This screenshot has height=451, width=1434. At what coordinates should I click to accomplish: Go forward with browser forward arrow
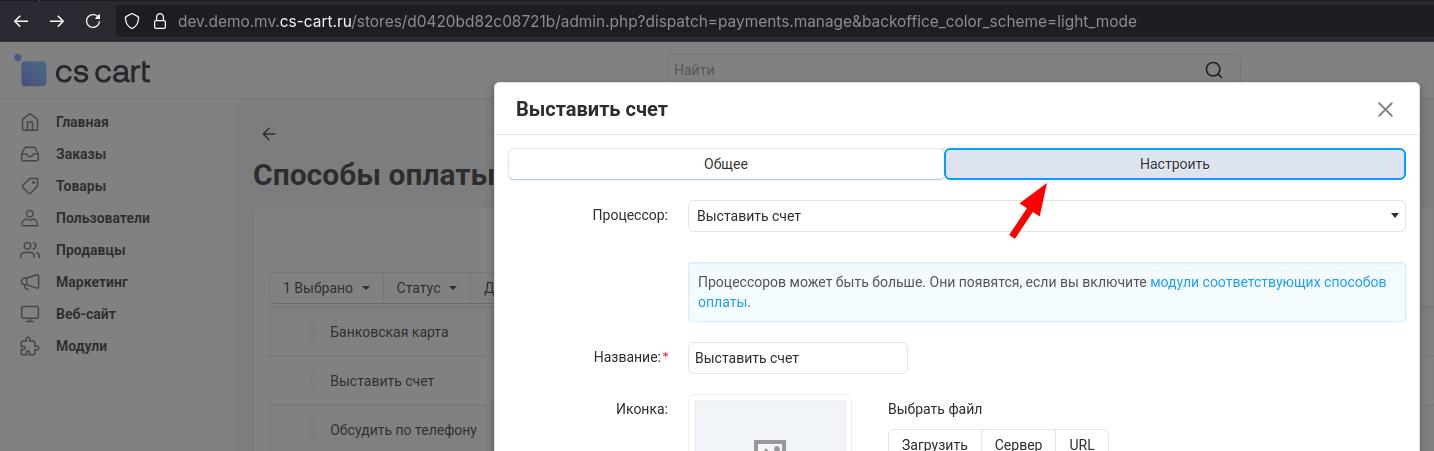point(57,20)
